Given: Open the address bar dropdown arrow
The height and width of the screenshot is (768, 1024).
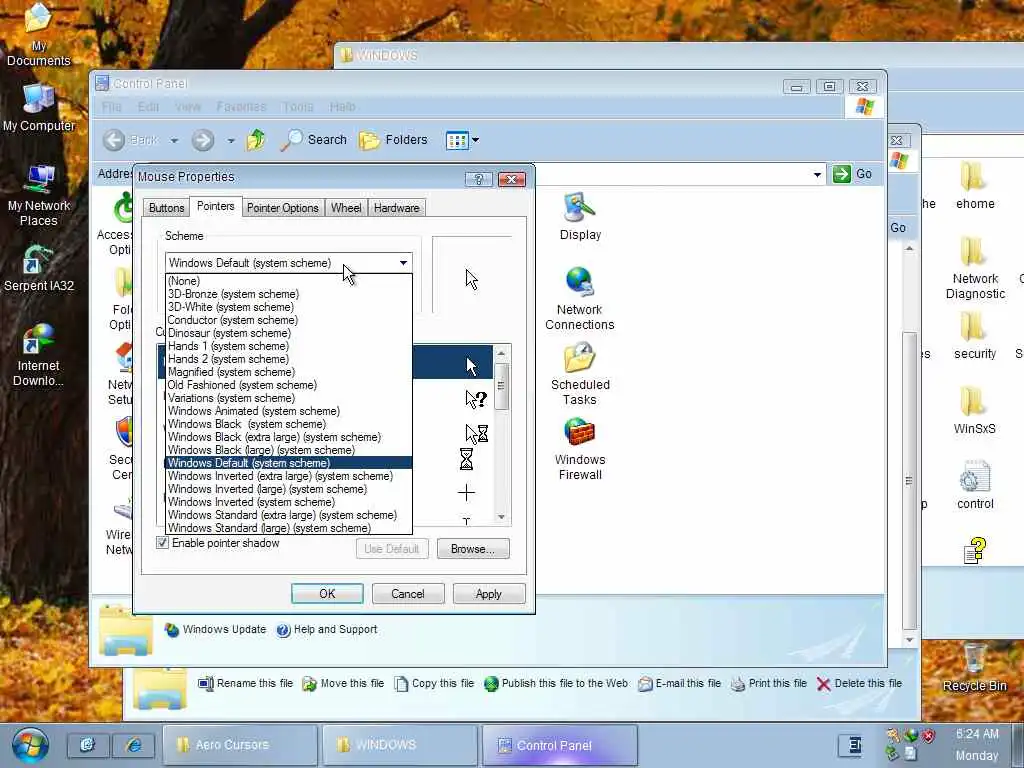Looking at the screenshot, I should pos(817,174).
